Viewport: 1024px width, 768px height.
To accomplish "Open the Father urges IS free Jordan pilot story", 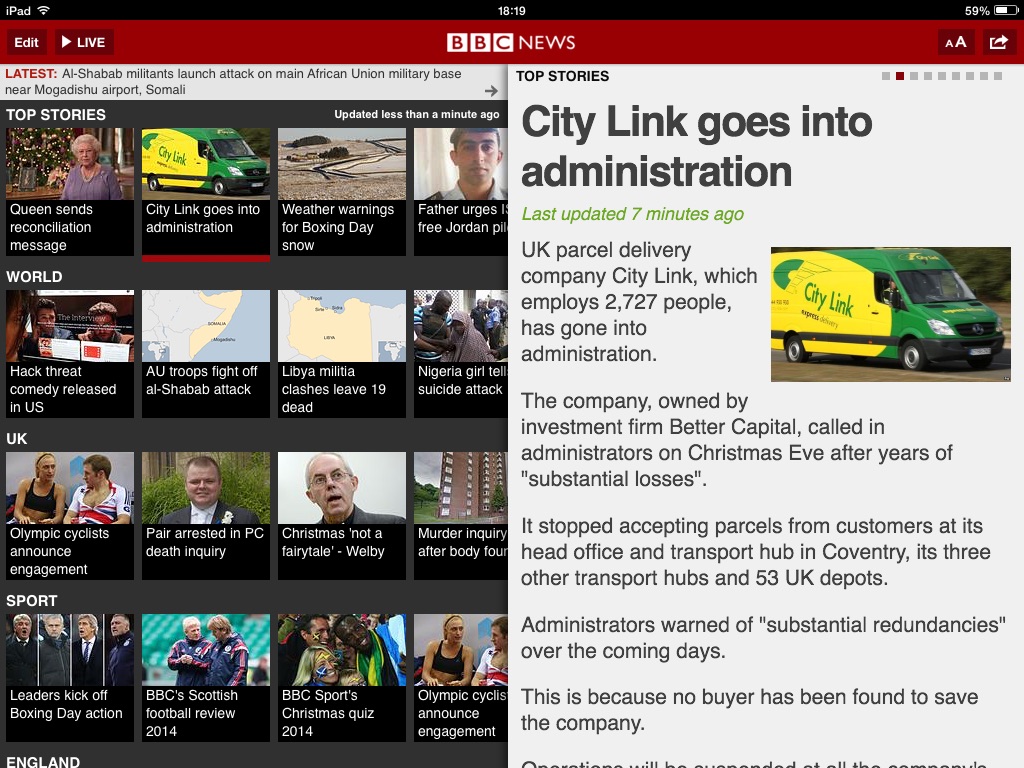I will pos(461,191).
